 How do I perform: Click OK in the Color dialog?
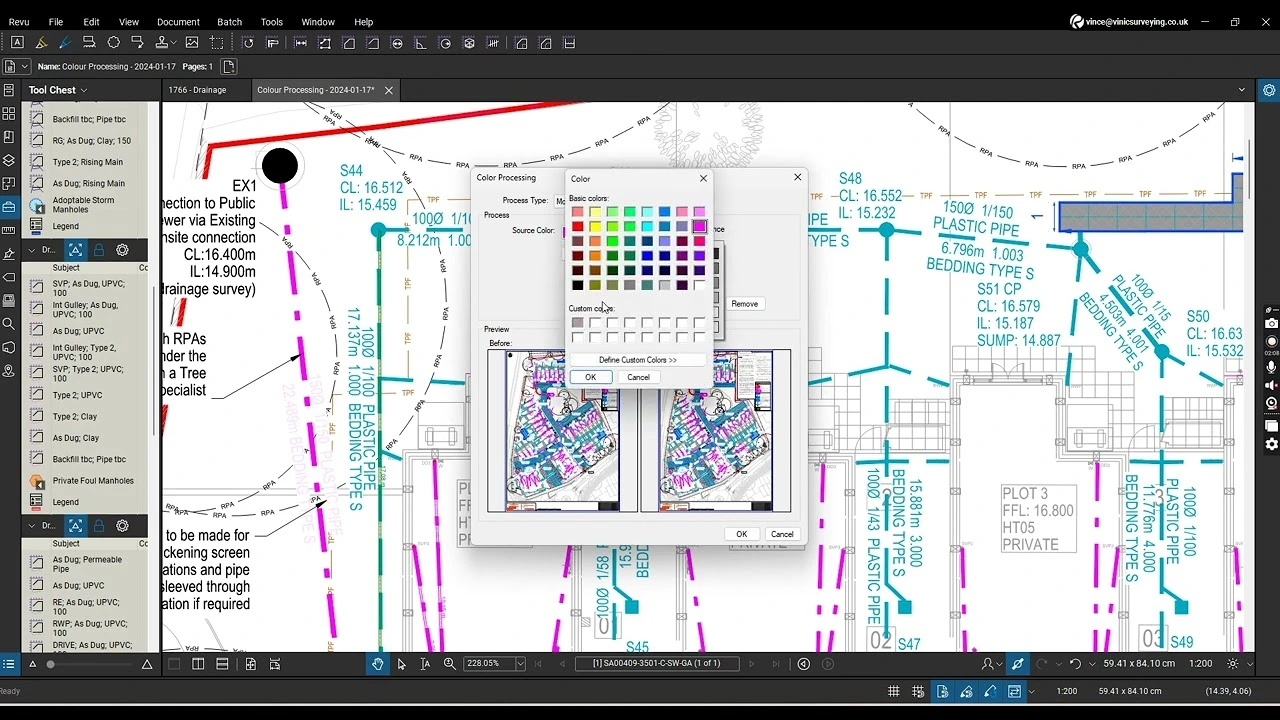click(x=590, y=377)
